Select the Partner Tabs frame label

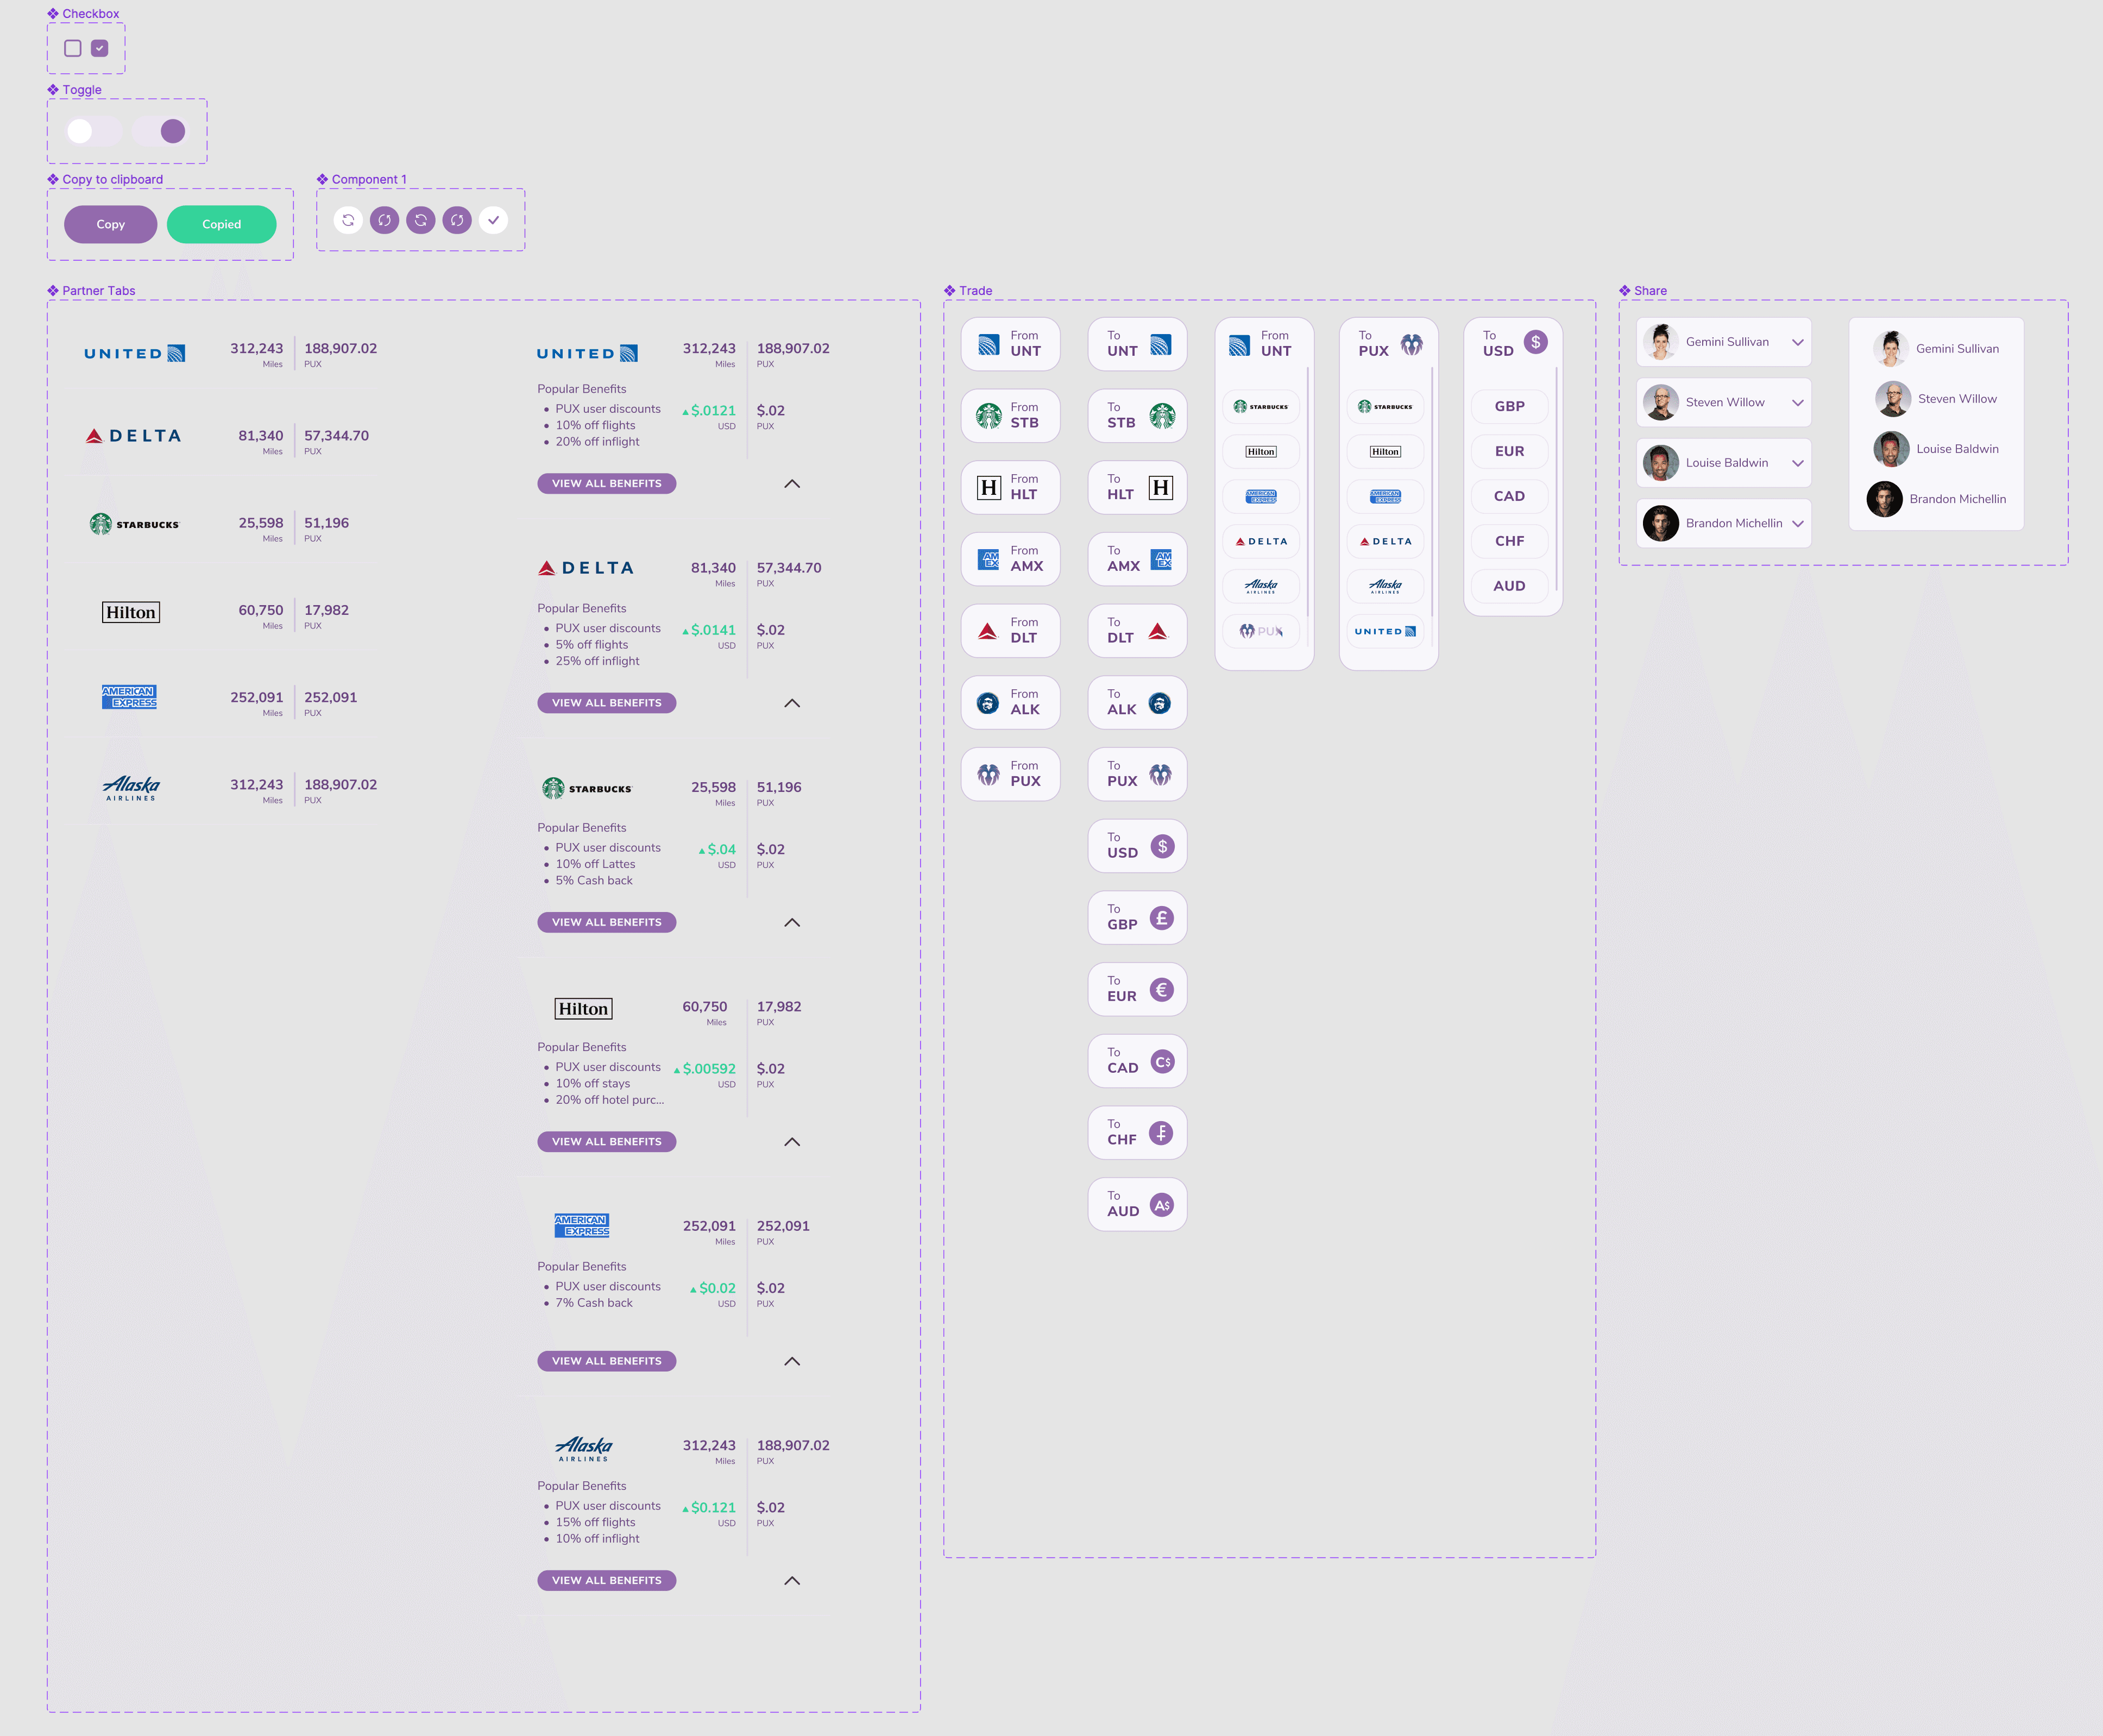(x=91, y=291)
